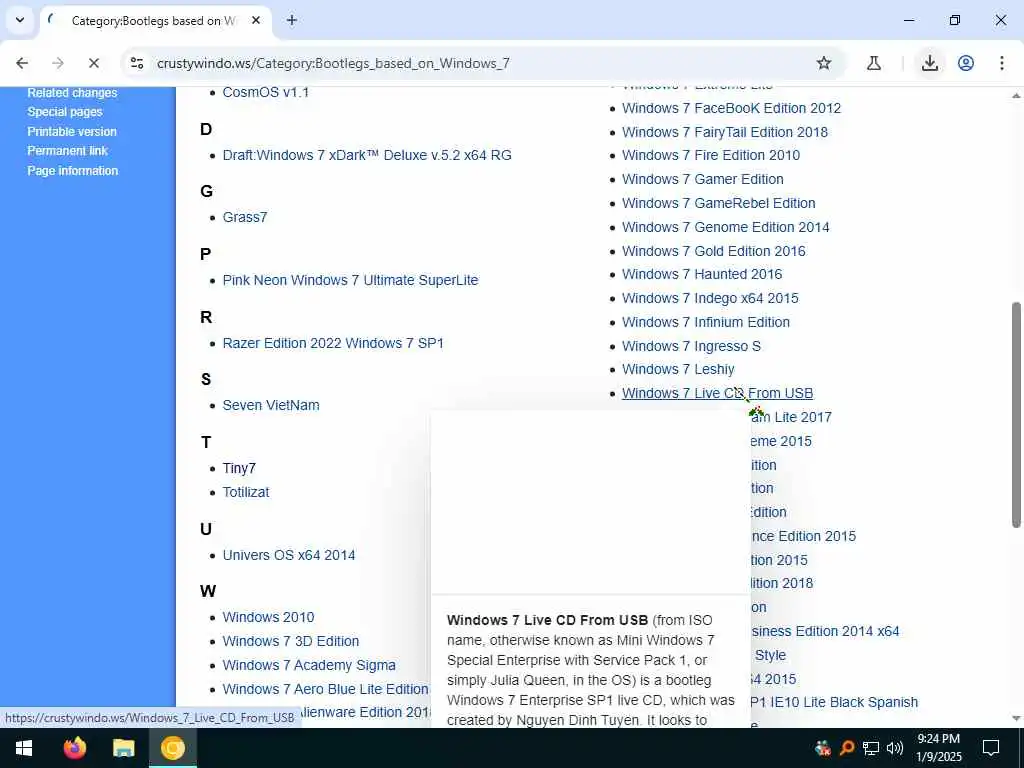Show the clock and calendar
The image size is (1024, 768).
coord(938,748)
